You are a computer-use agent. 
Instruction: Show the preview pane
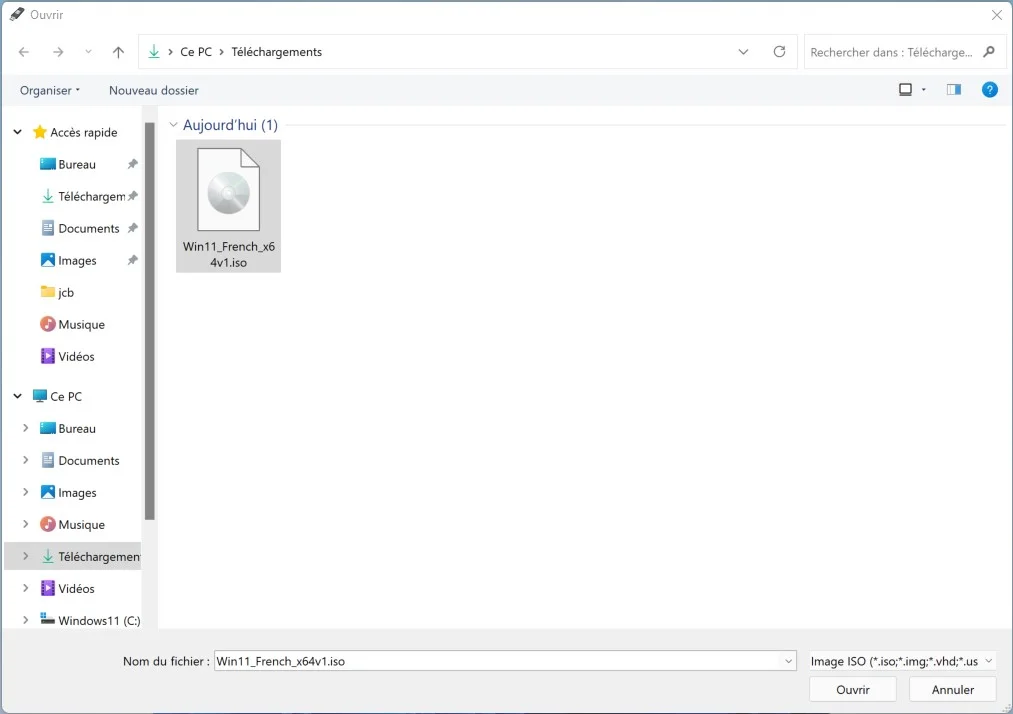coord(952,89)
